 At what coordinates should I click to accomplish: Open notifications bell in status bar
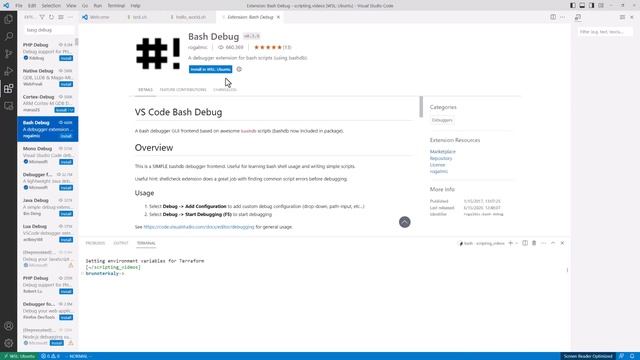pyautogui.click(x=632, y=356)
